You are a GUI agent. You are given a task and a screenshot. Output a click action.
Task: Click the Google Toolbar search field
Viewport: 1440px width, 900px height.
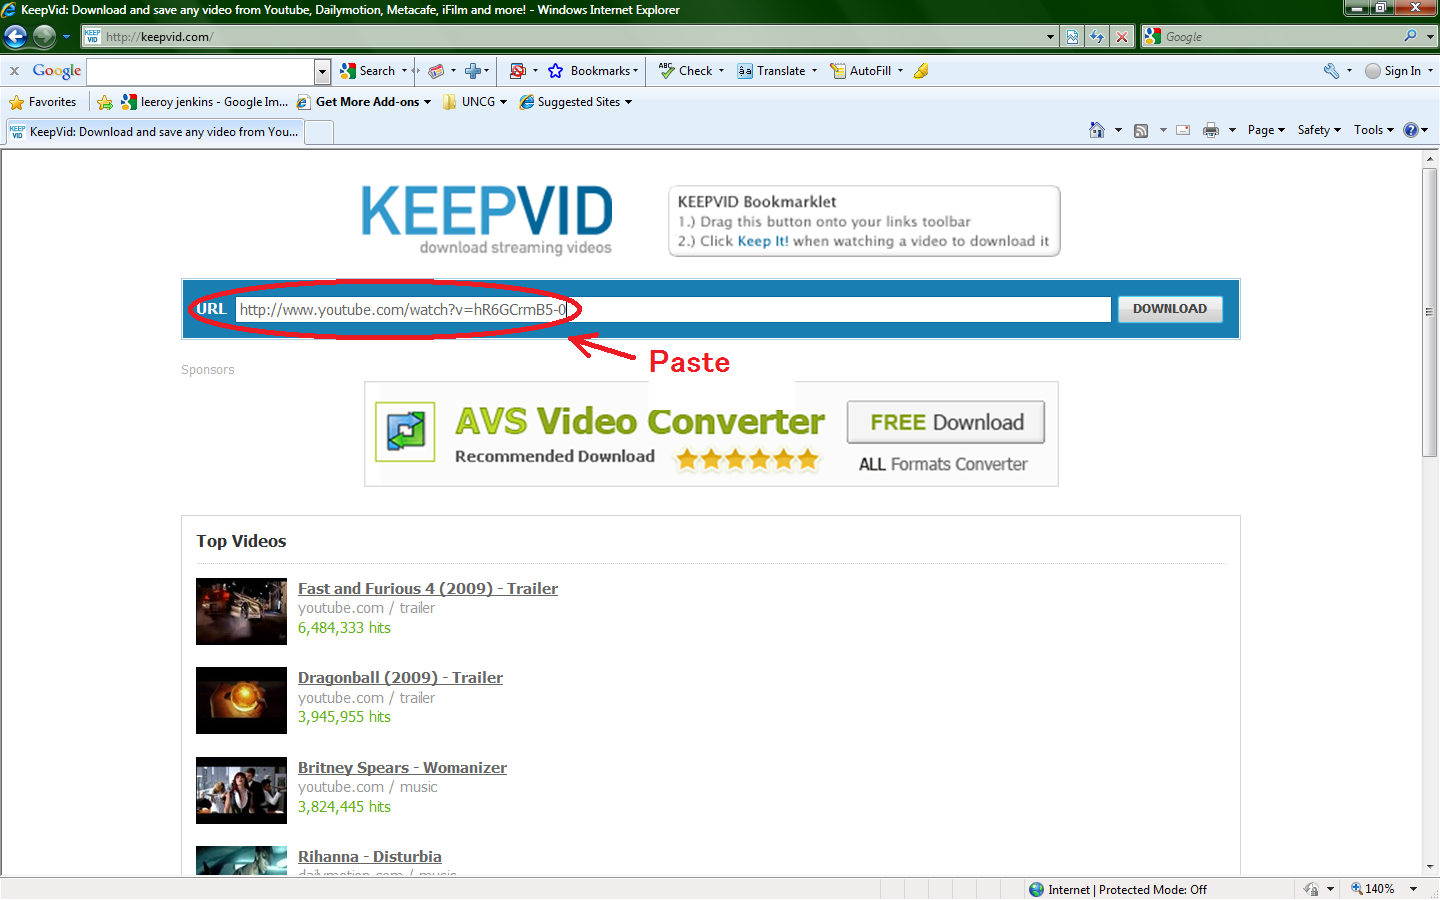201,71
